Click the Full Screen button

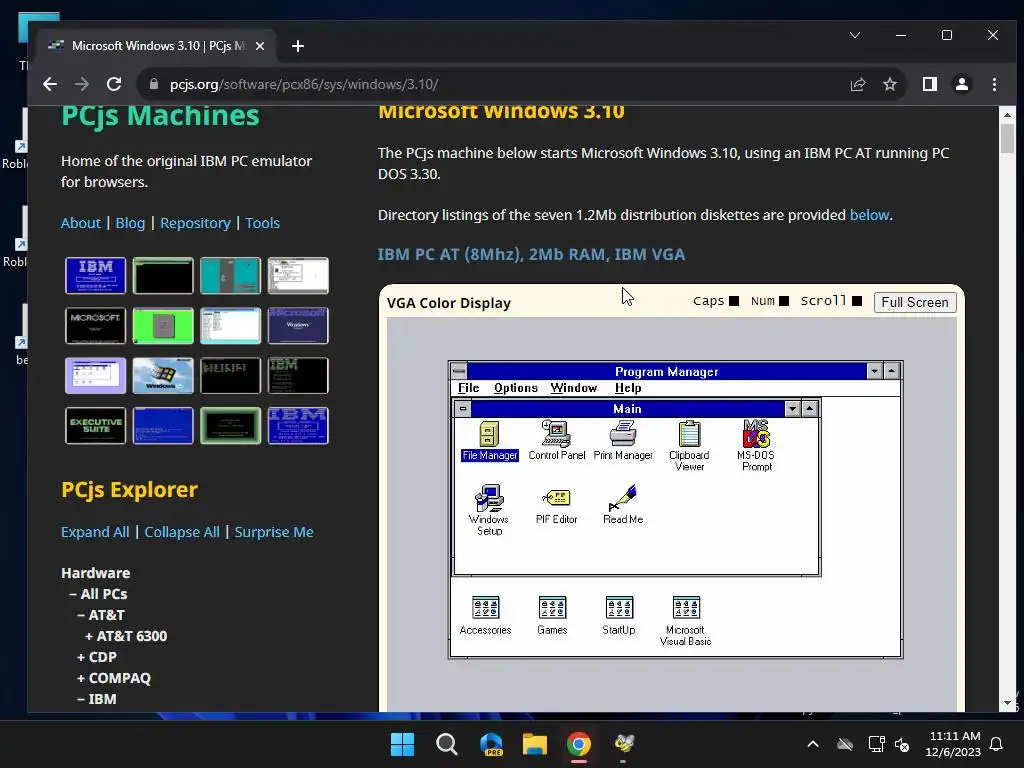pyautogui.click(x=915, y=302)
